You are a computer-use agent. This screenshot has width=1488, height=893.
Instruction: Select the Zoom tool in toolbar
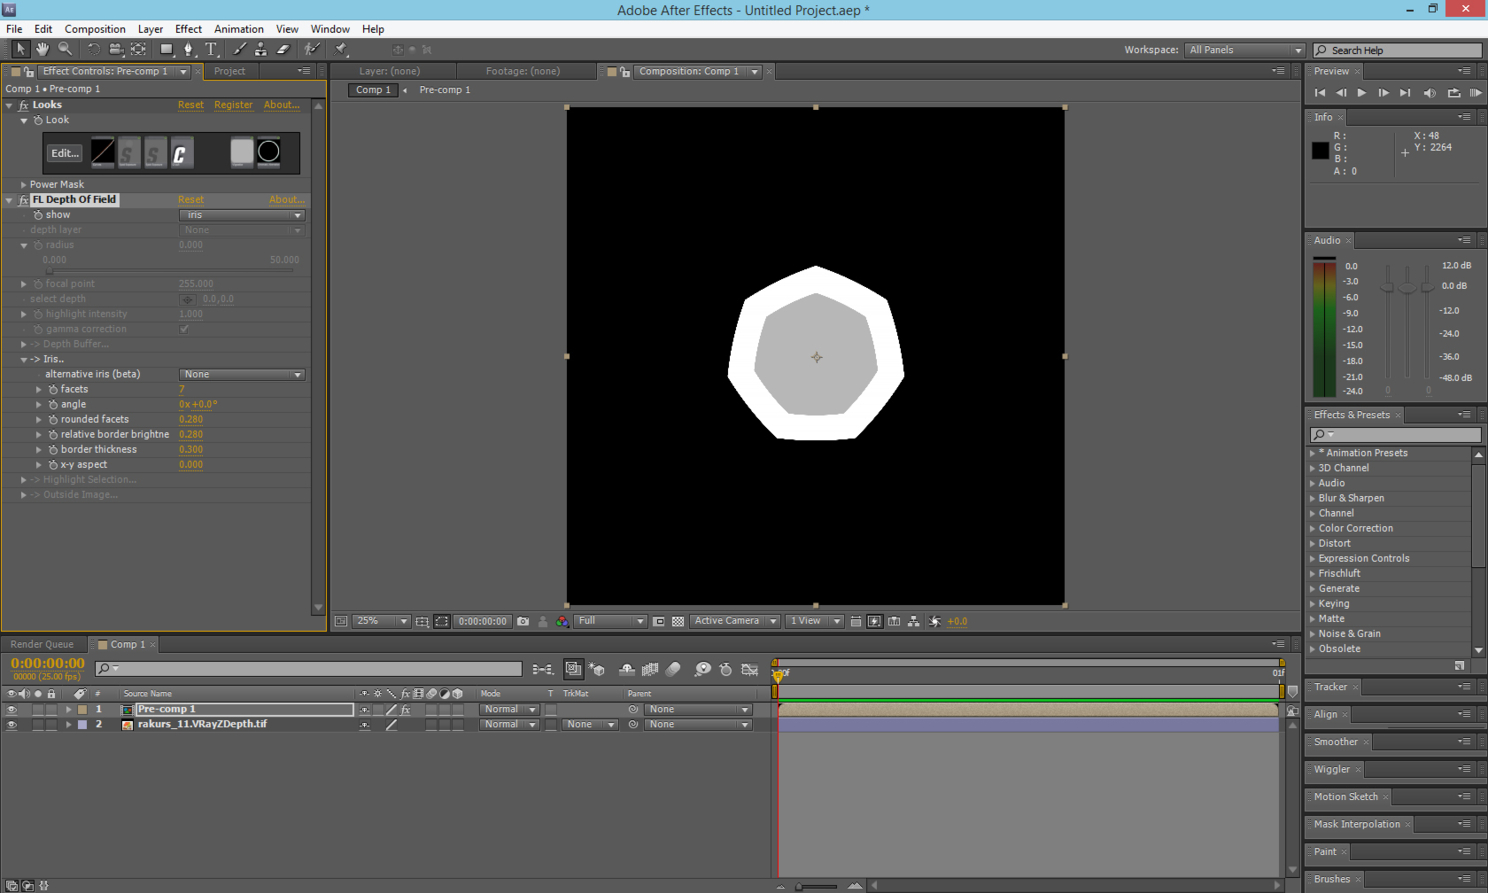[x=65, y=49]
